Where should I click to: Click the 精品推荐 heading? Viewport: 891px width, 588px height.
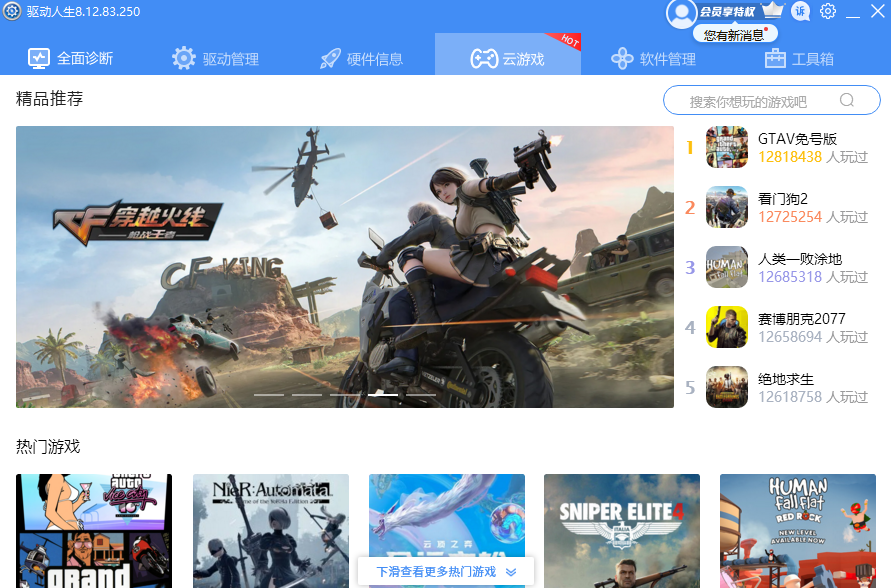click(49, 99)
